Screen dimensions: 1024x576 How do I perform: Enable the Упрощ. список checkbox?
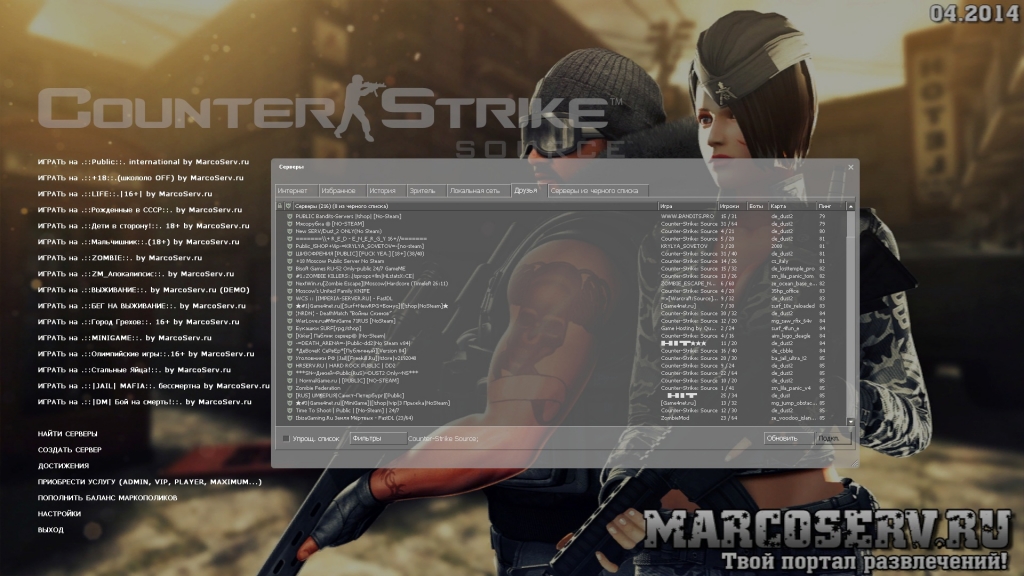pyautogui.click(x=286, y=438)
